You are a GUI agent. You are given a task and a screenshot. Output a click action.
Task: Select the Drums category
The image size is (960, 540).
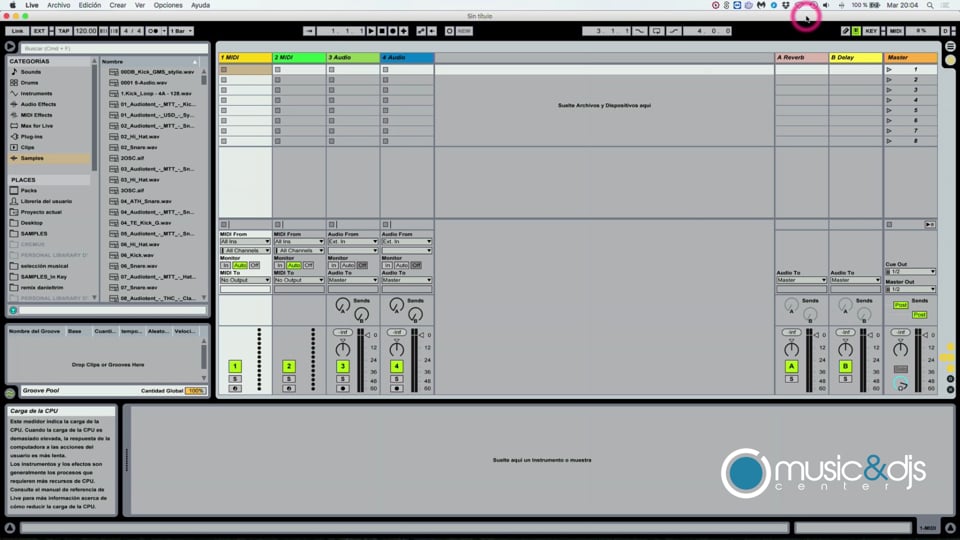pos(29,83)
